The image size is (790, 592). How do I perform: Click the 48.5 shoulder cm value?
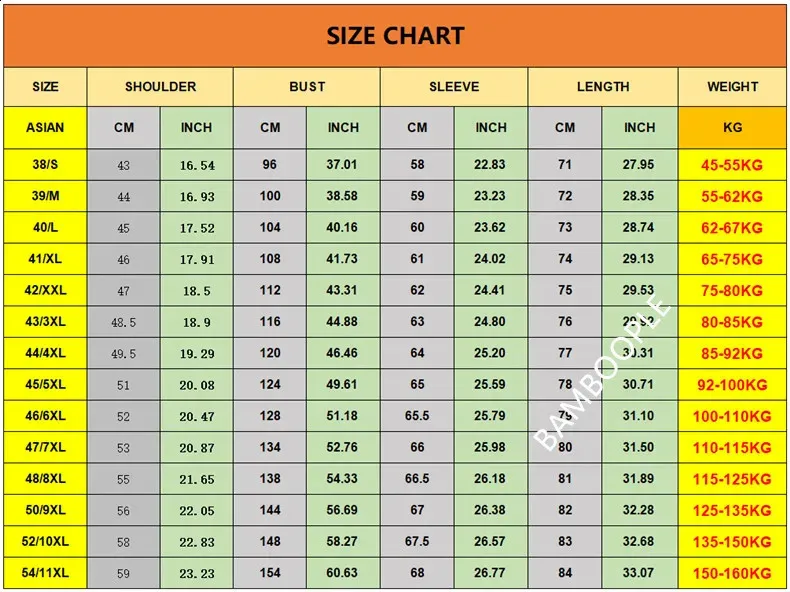pos(124,322)
